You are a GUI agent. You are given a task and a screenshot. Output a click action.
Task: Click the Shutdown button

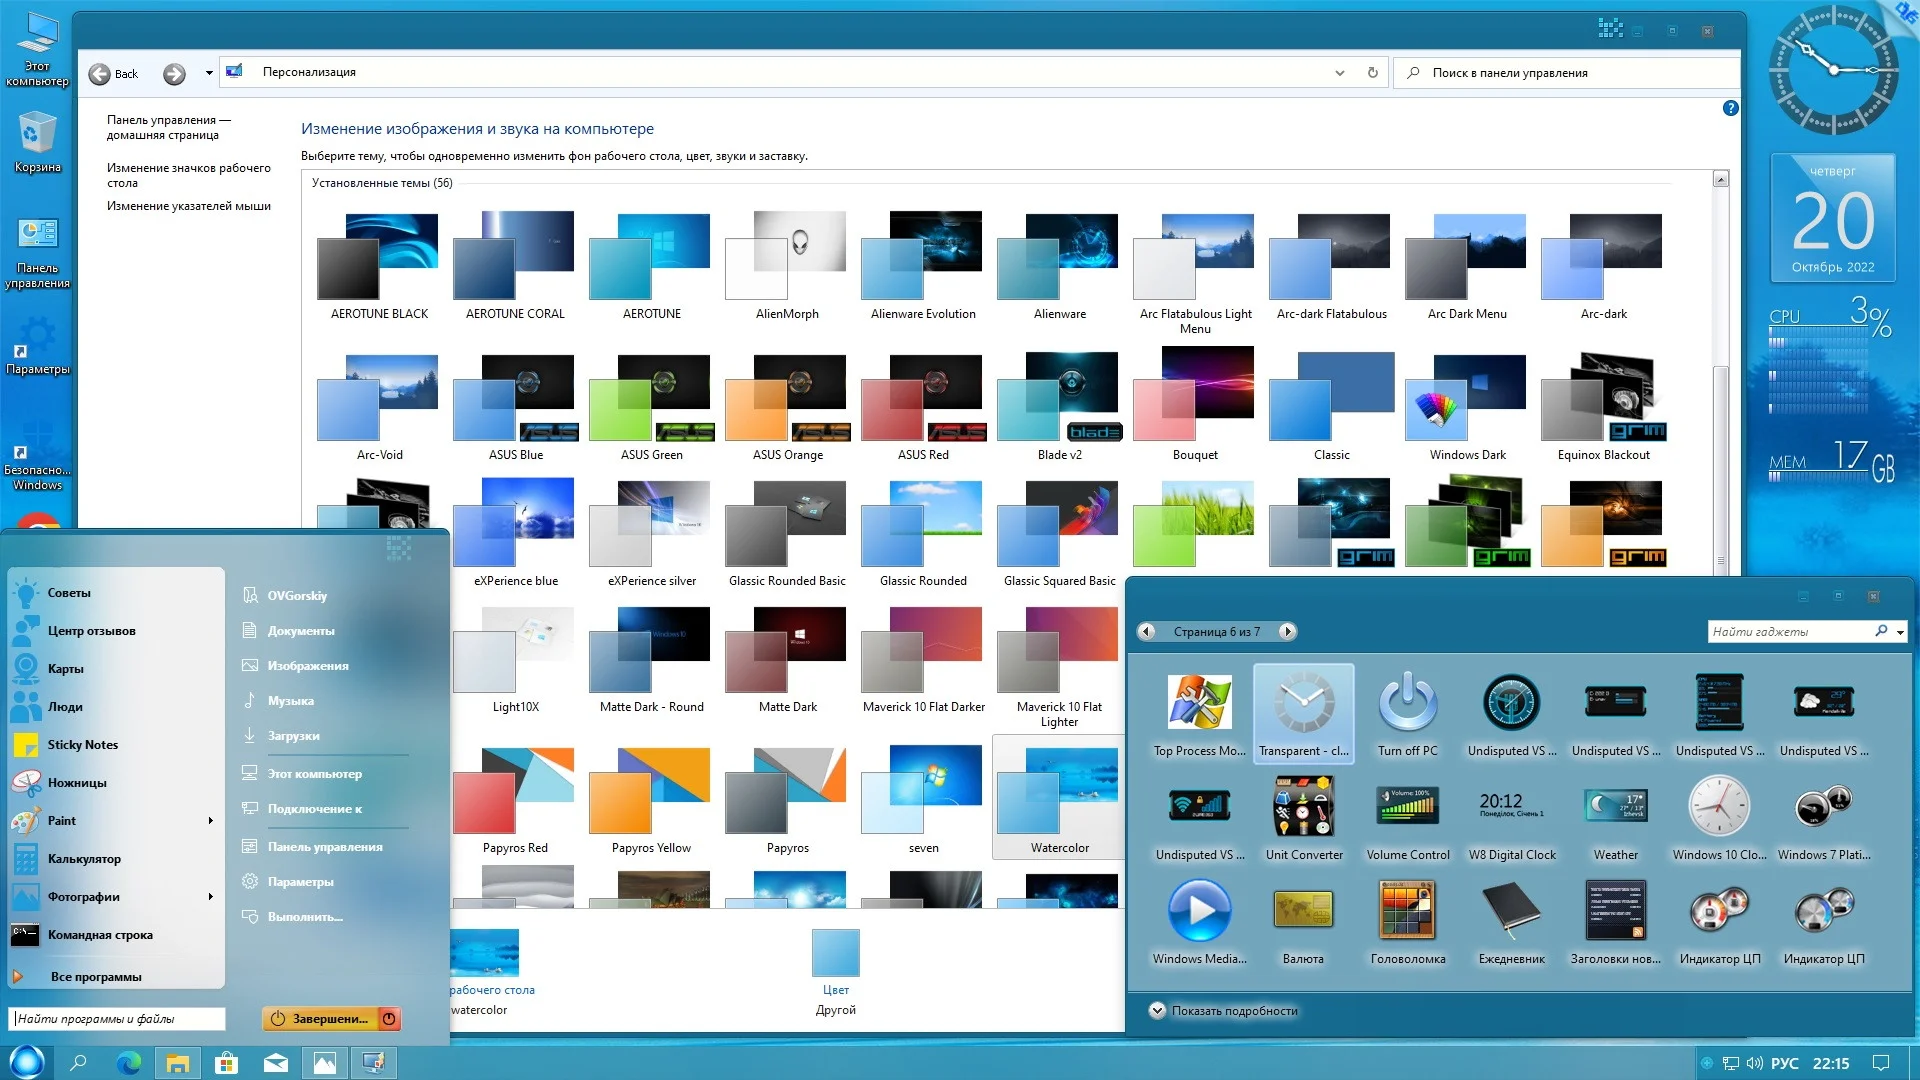click(319, 1018)
